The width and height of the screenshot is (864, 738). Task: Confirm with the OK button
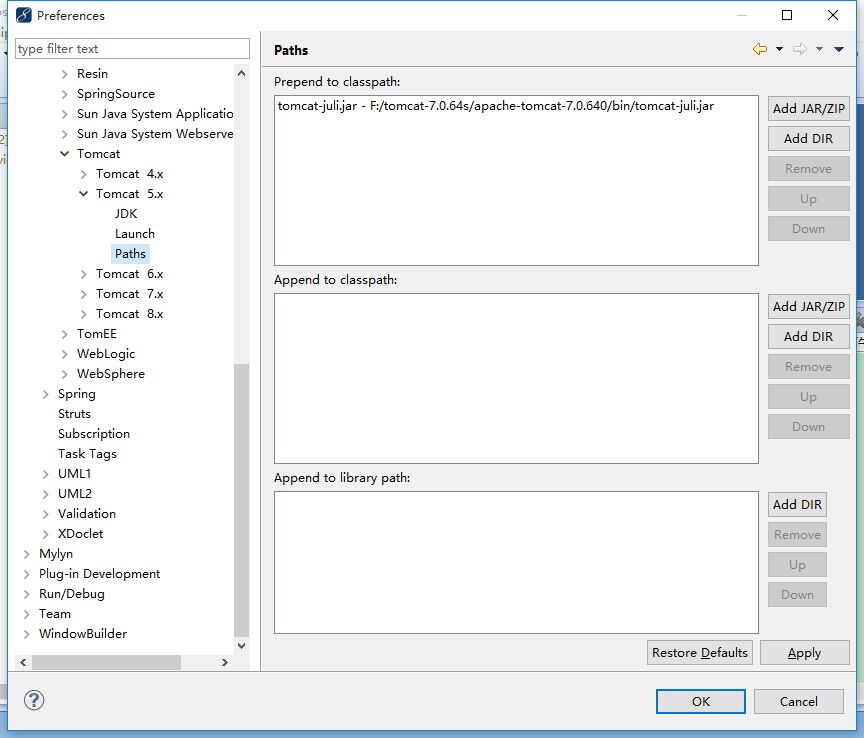click(701, 702)
